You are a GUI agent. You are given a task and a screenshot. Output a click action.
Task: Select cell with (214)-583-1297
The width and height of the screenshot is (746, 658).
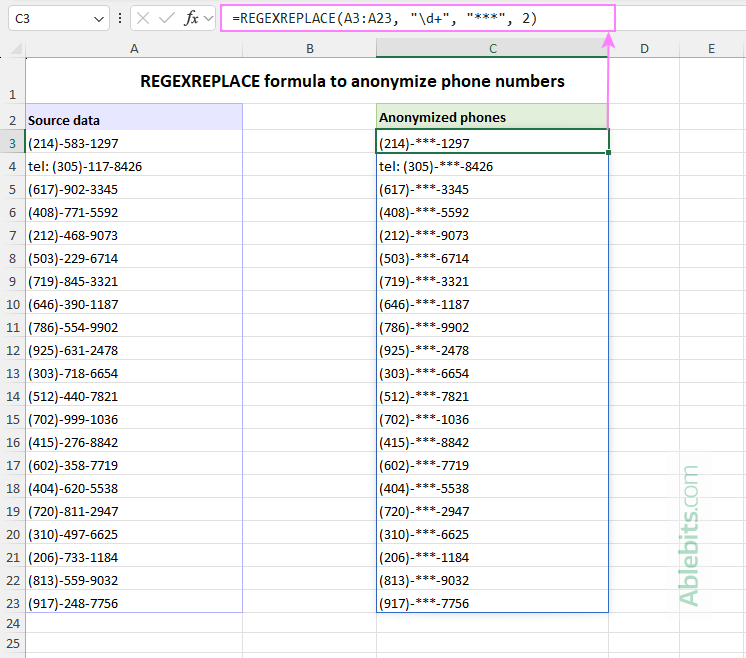(x=134, y=141)
